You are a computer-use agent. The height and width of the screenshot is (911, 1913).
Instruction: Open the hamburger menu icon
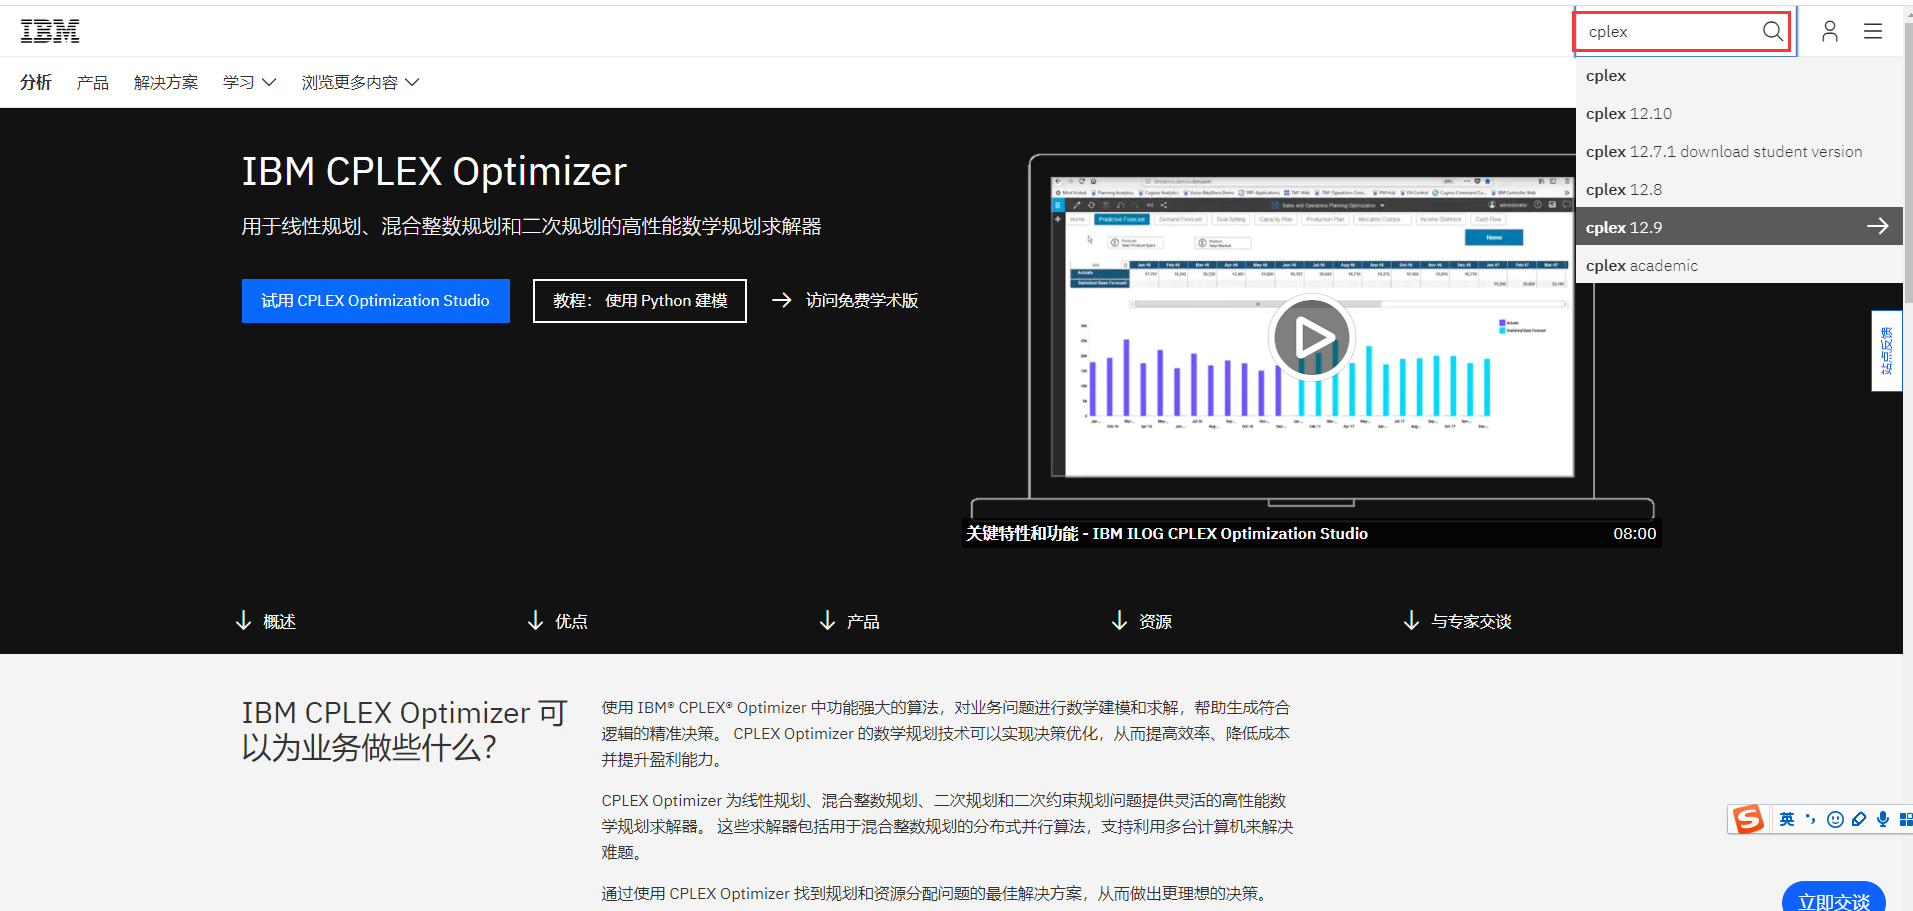[1872, 31]
